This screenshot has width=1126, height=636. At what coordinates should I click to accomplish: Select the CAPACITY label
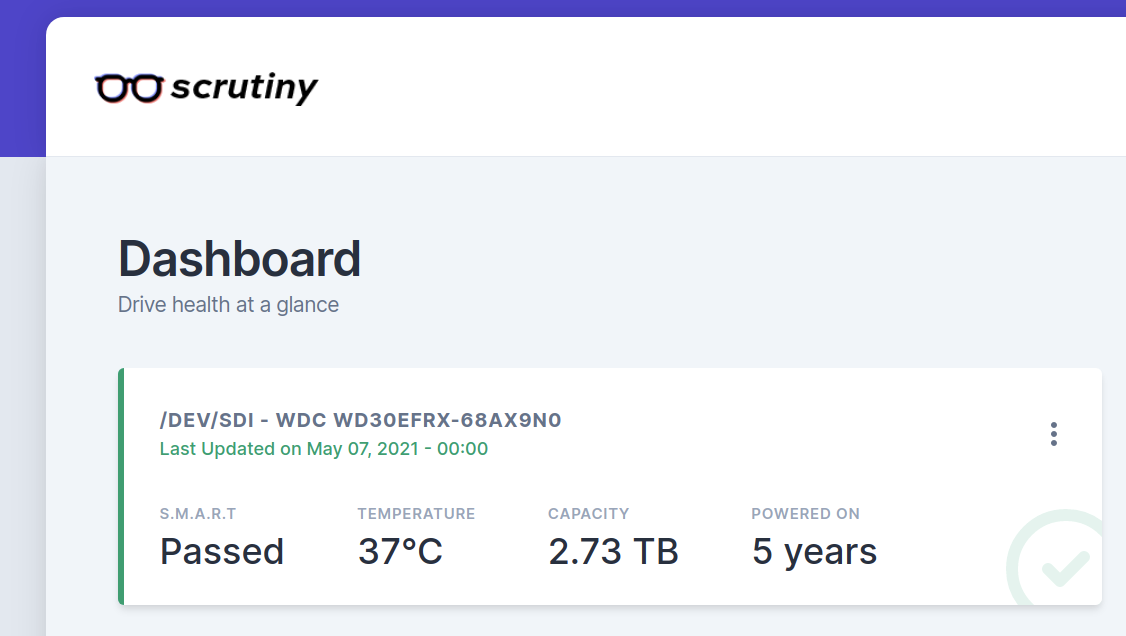588,514
